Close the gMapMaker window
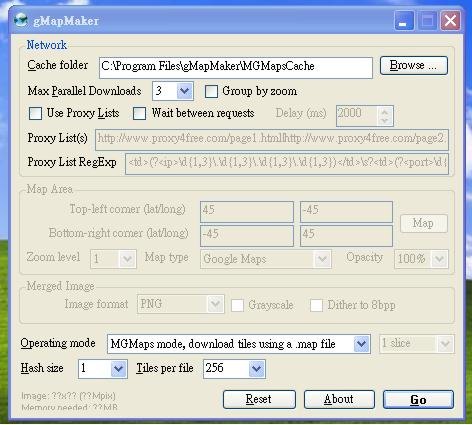This screenshot has width=472, height=425. 450,21
